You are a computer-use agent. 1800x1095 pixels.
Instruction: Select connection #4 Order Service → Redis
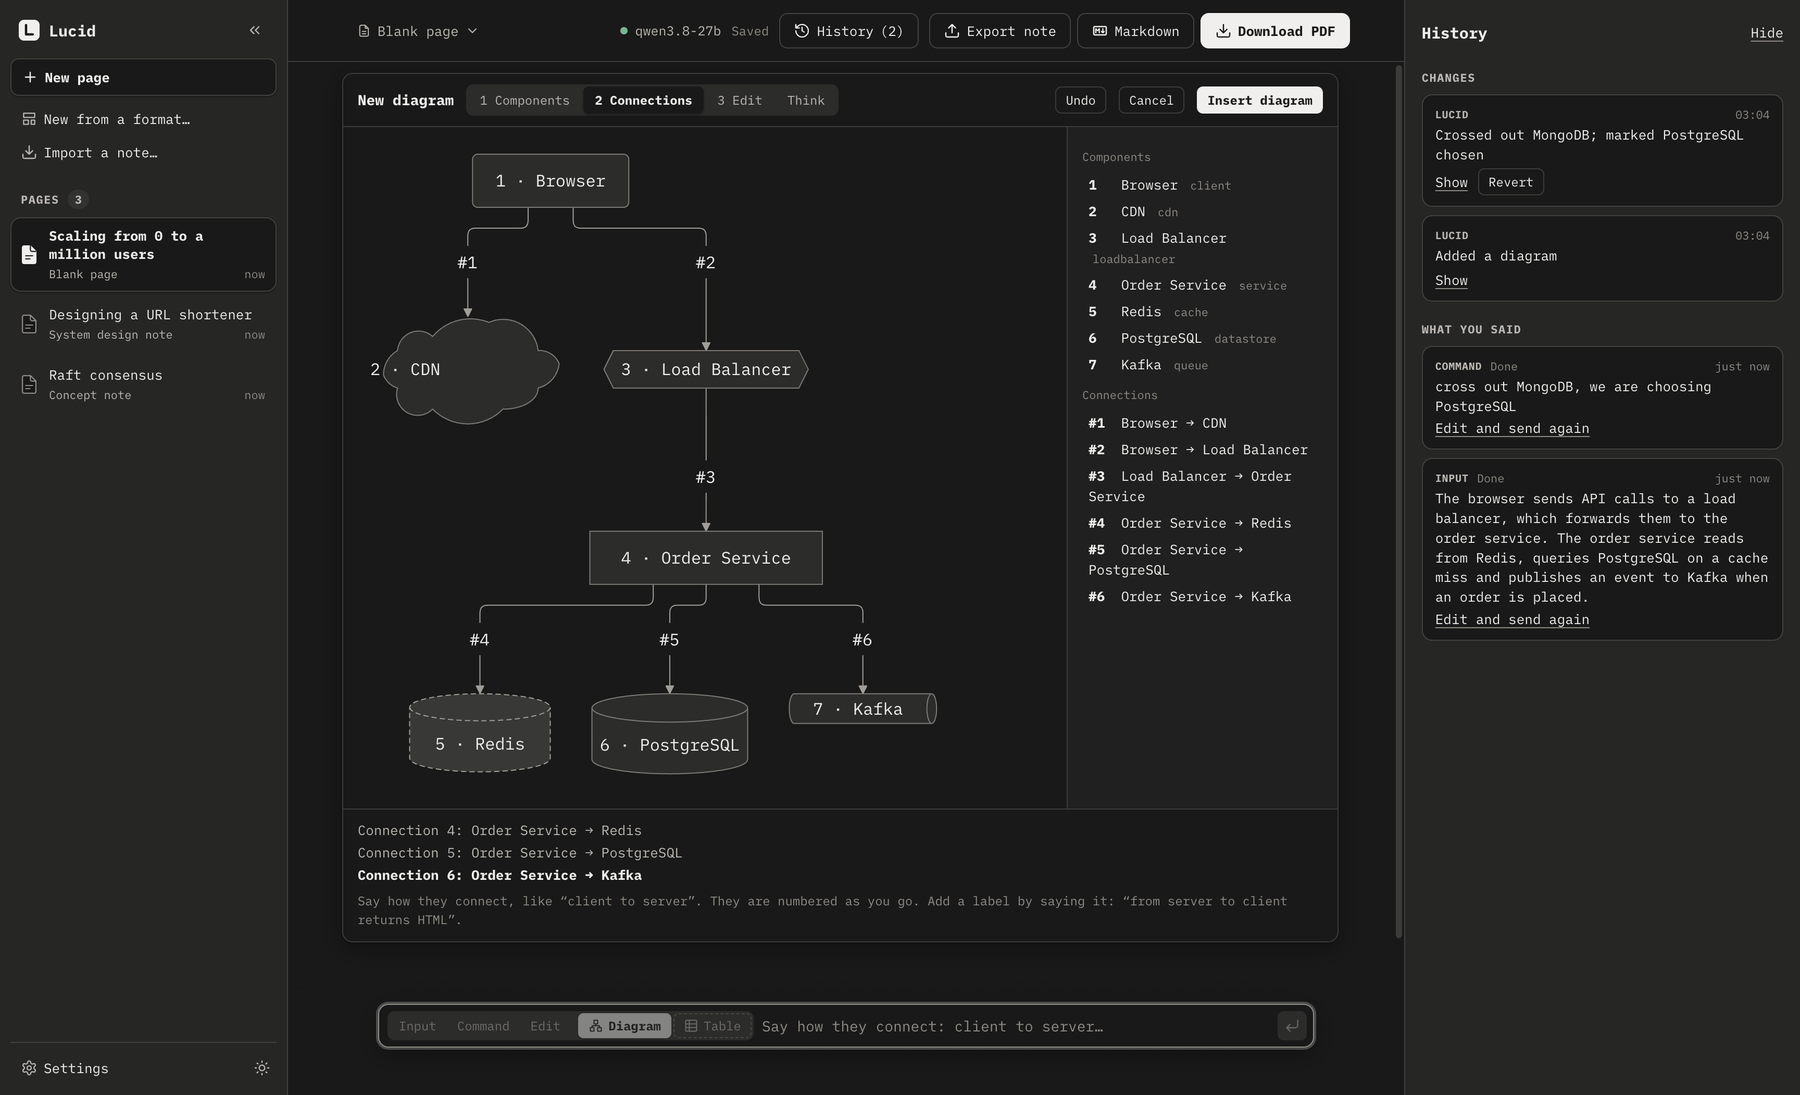click(1200, 523)
